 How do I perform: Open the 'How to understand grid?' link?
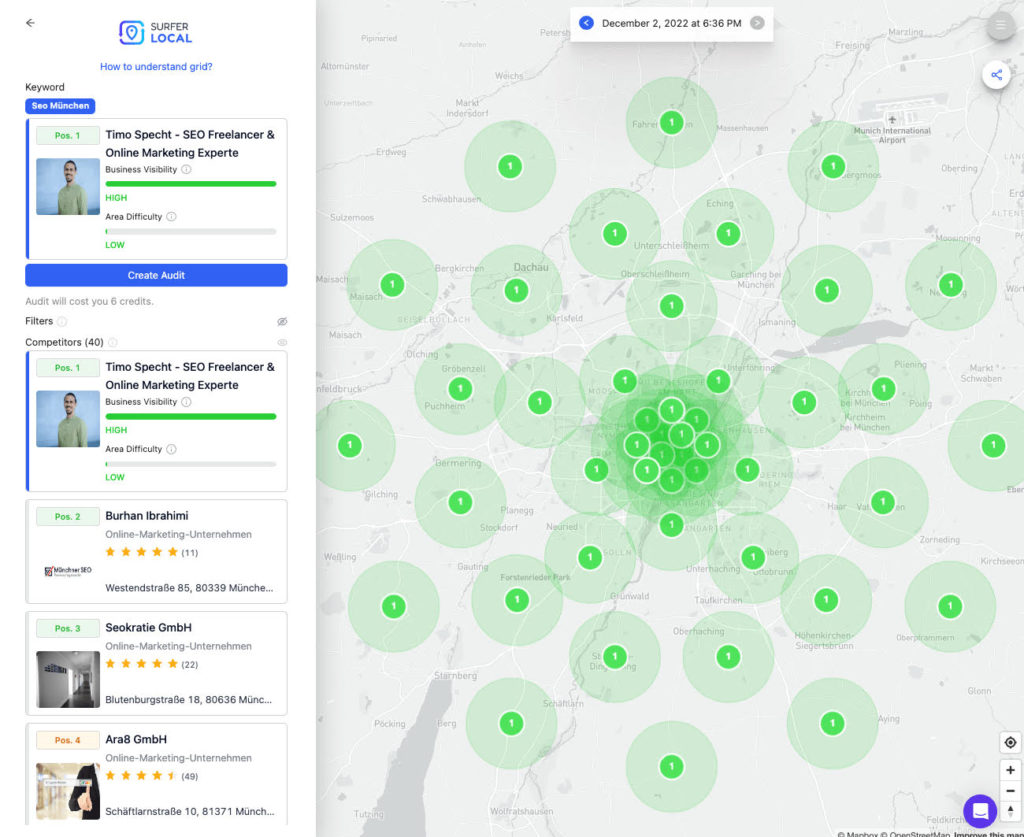[x=156, y=67]
